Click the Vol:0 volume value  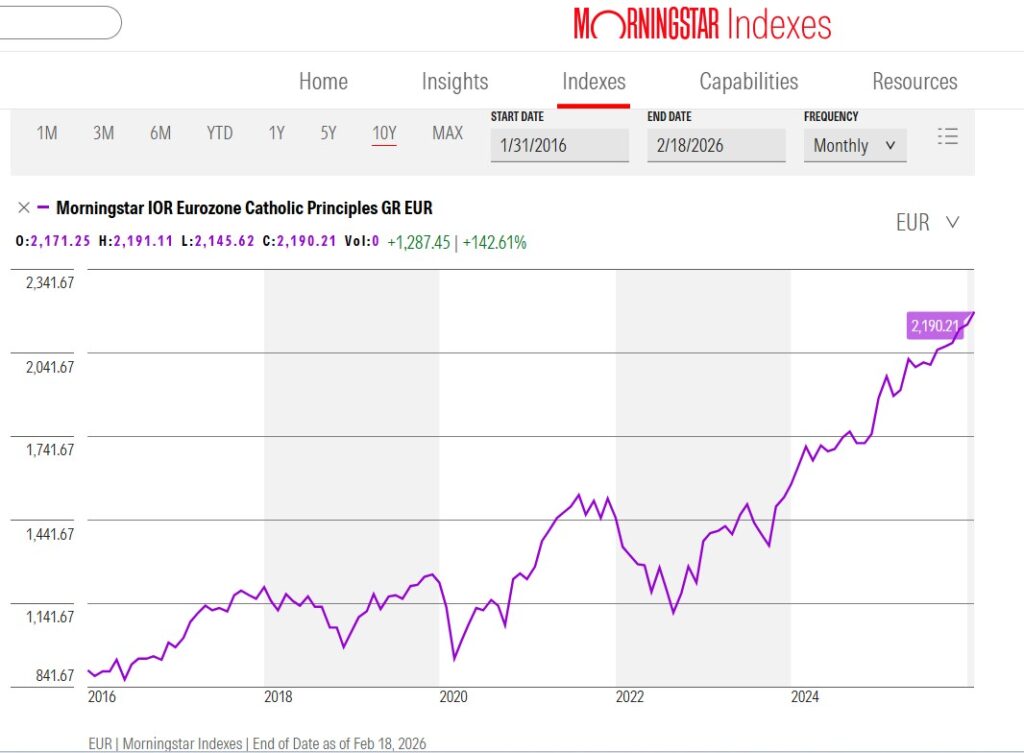coord(362,241)
